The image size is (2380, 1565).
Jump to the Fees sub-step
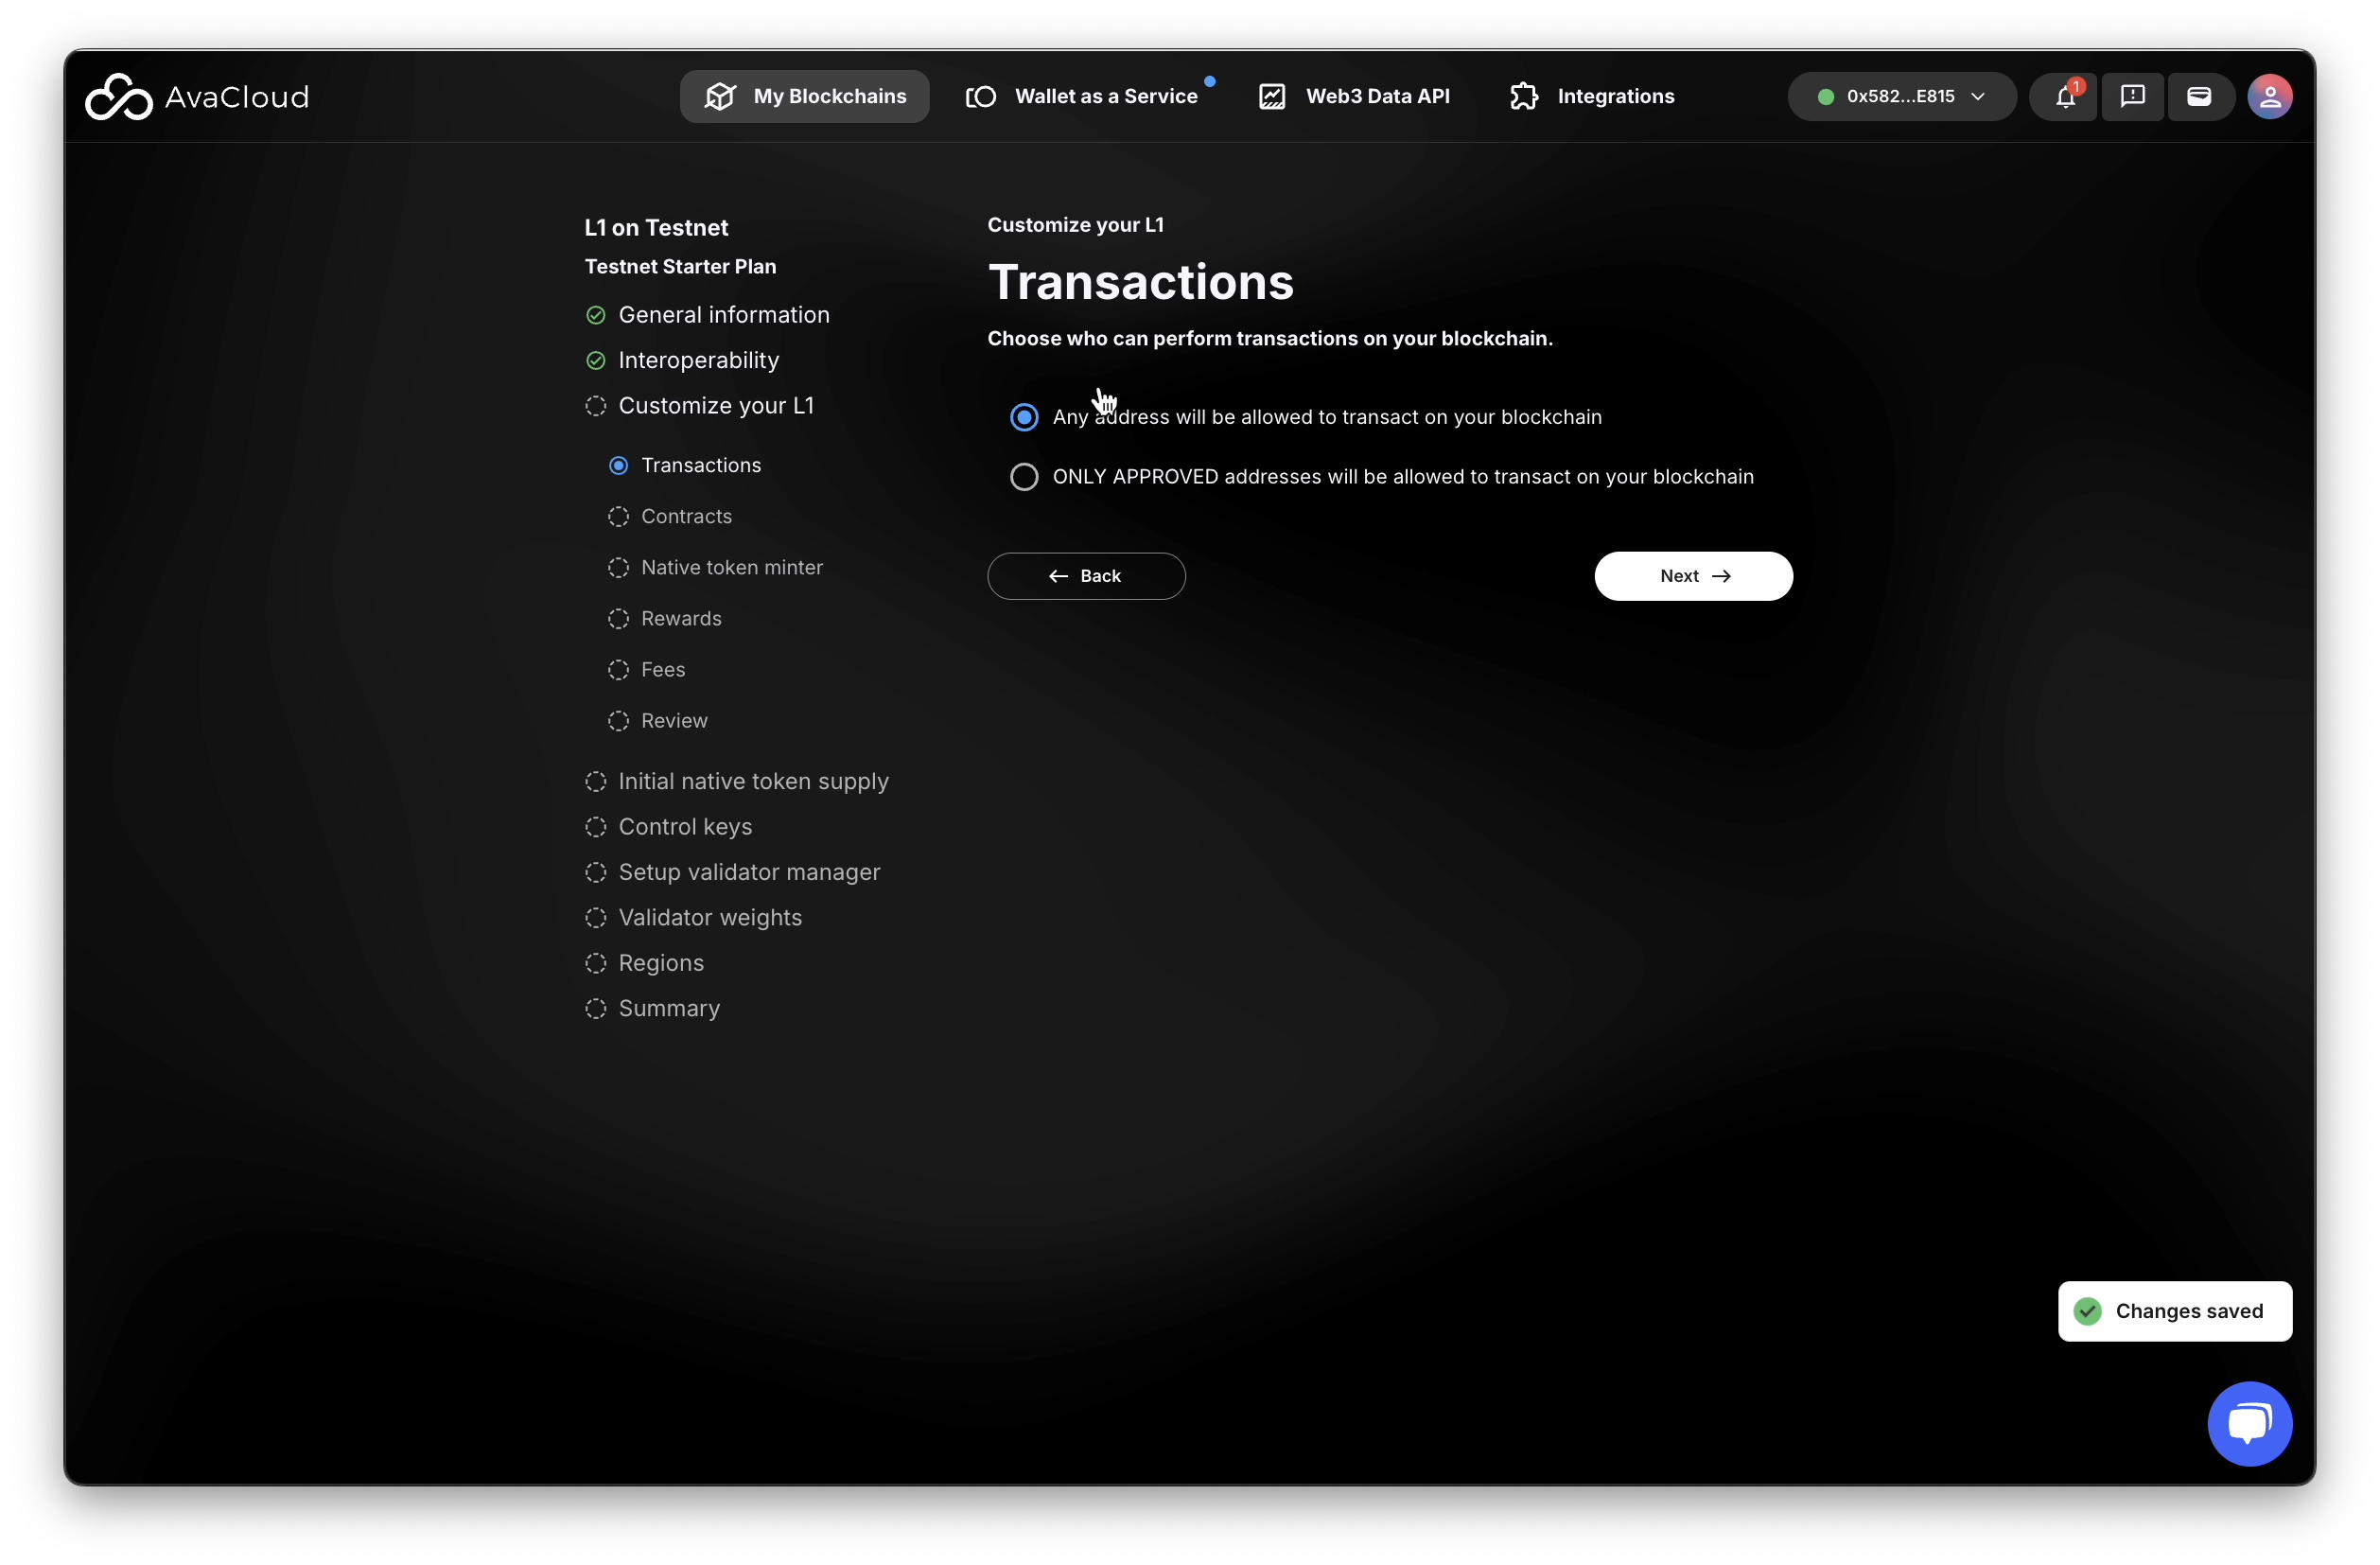(662, 669)
